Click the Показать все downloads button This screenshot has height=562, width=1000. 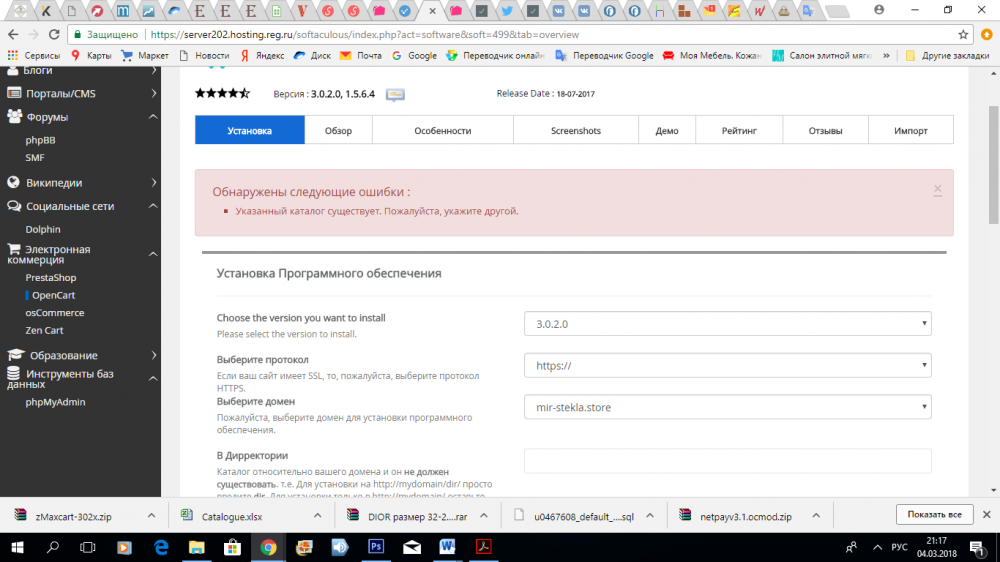tap(934, 514)
